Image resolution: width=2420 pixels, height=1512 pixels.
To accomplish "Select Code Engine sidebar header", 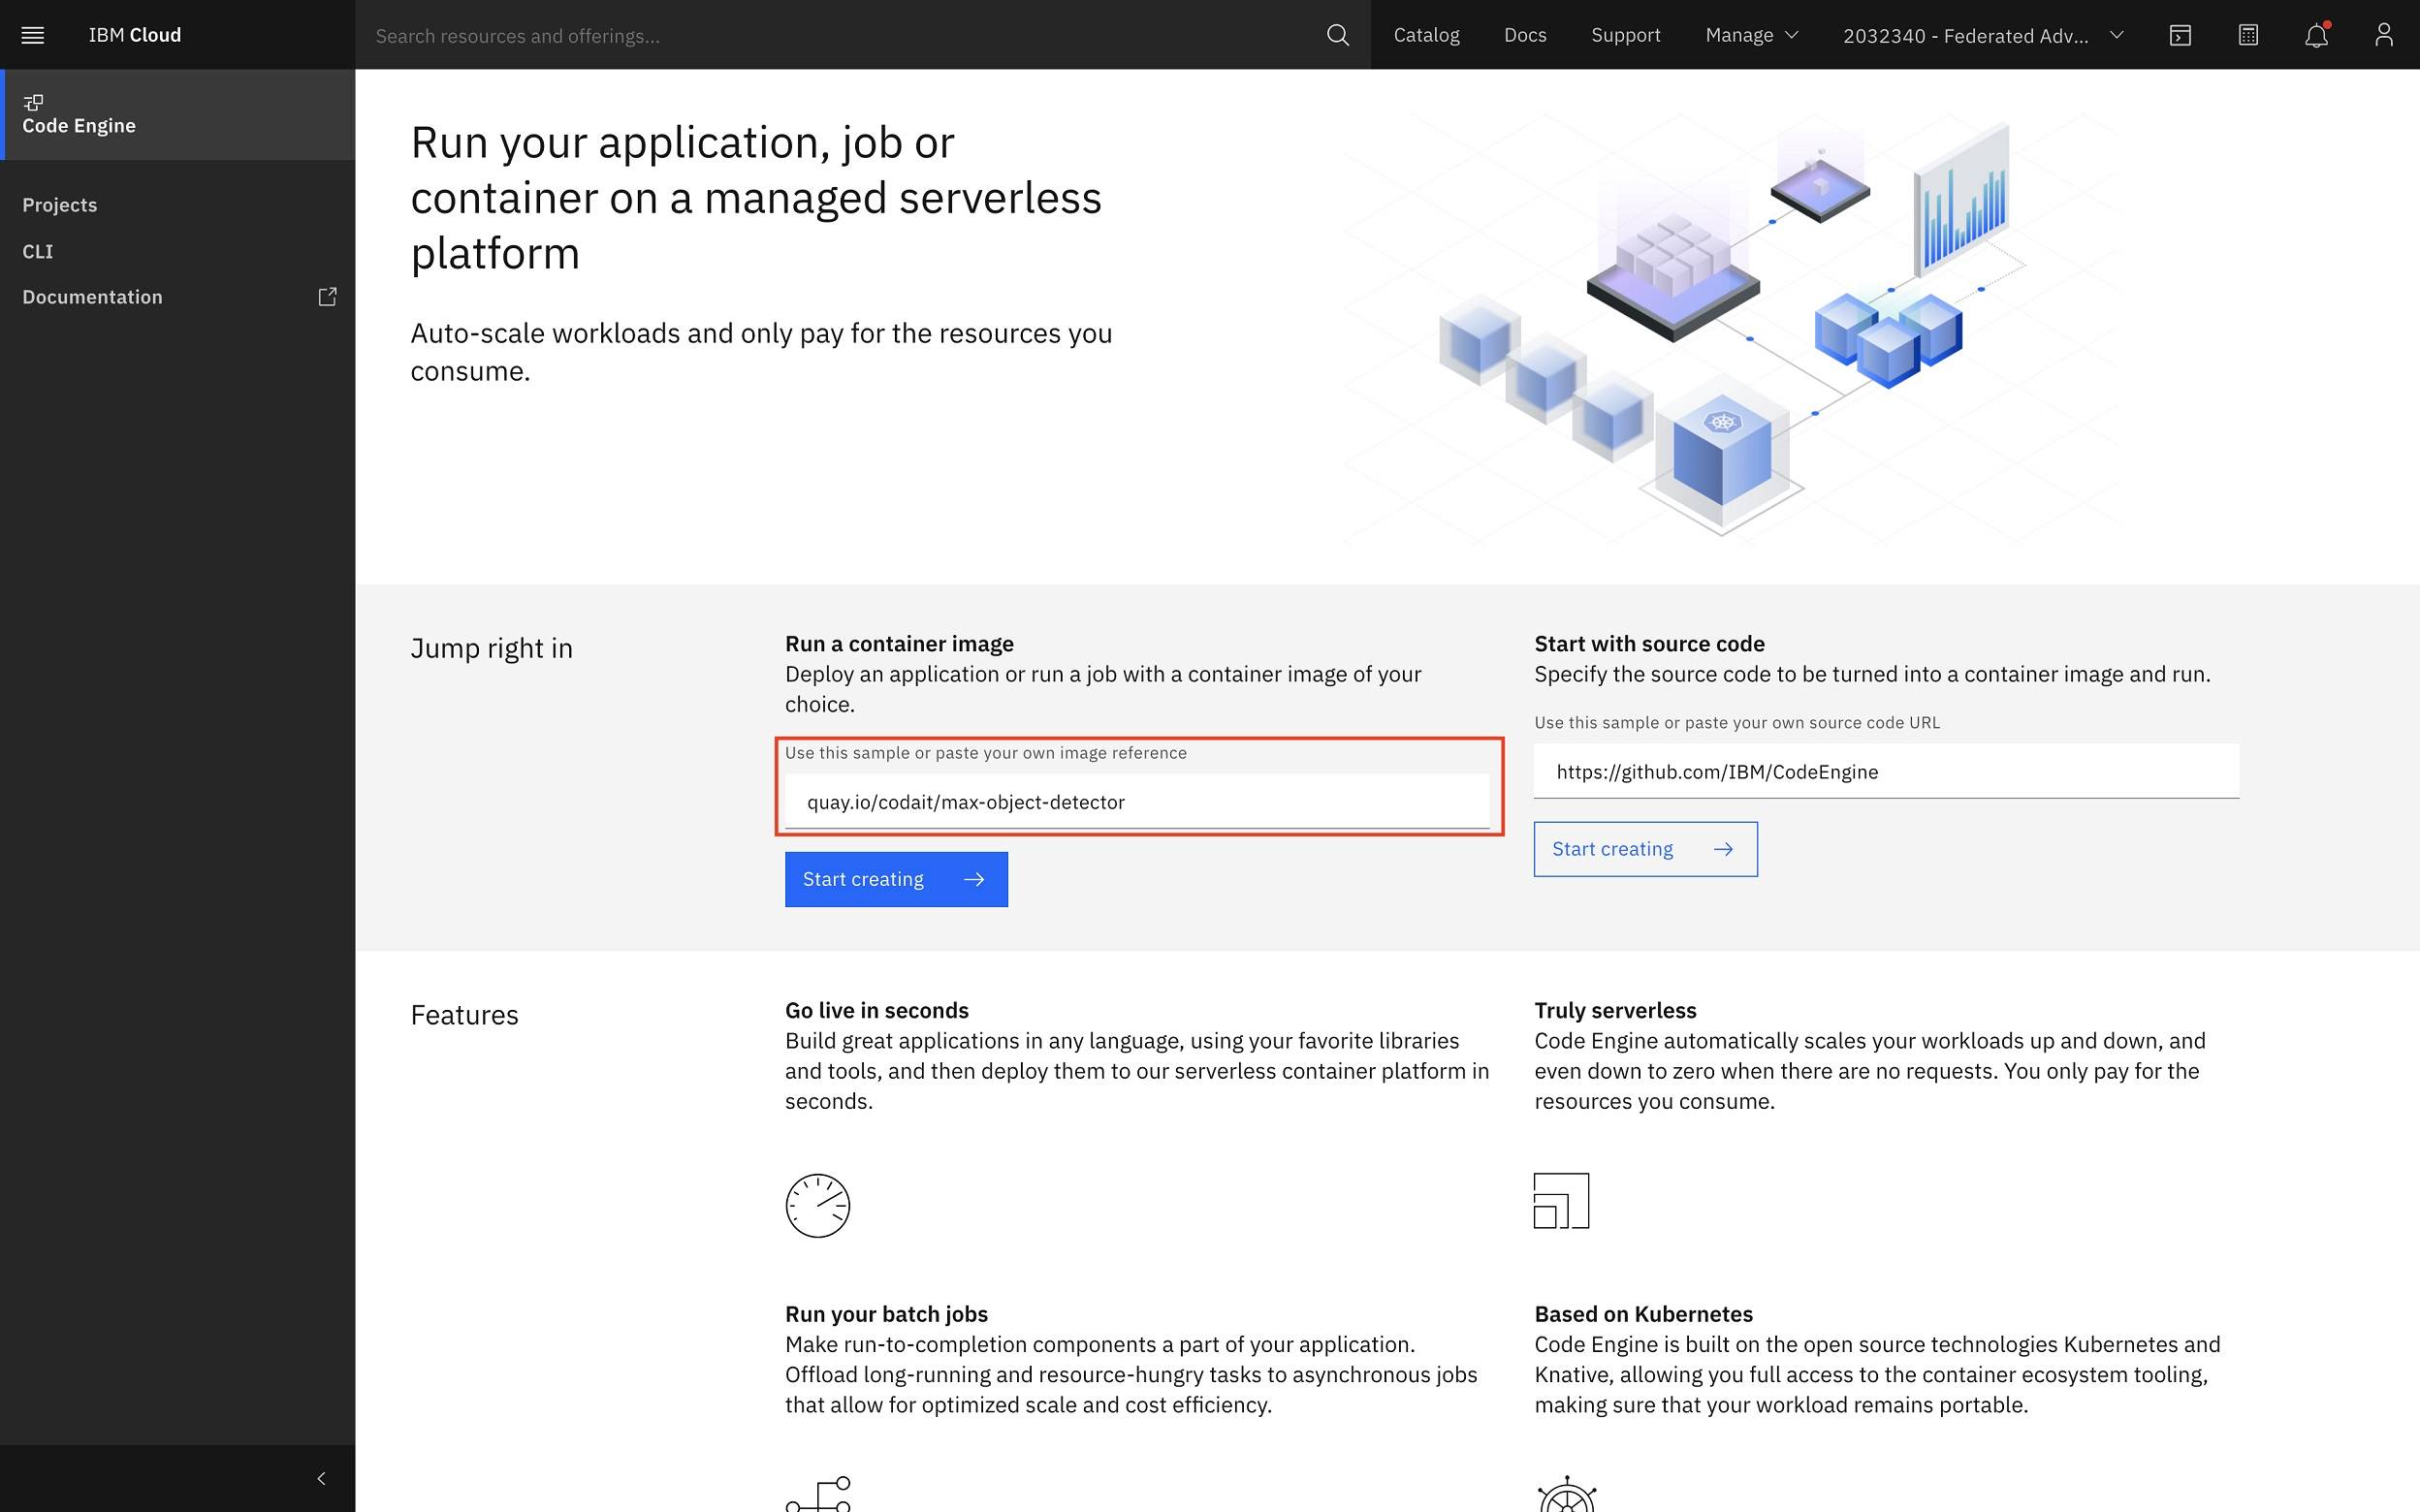I will (x=178, y=114).
